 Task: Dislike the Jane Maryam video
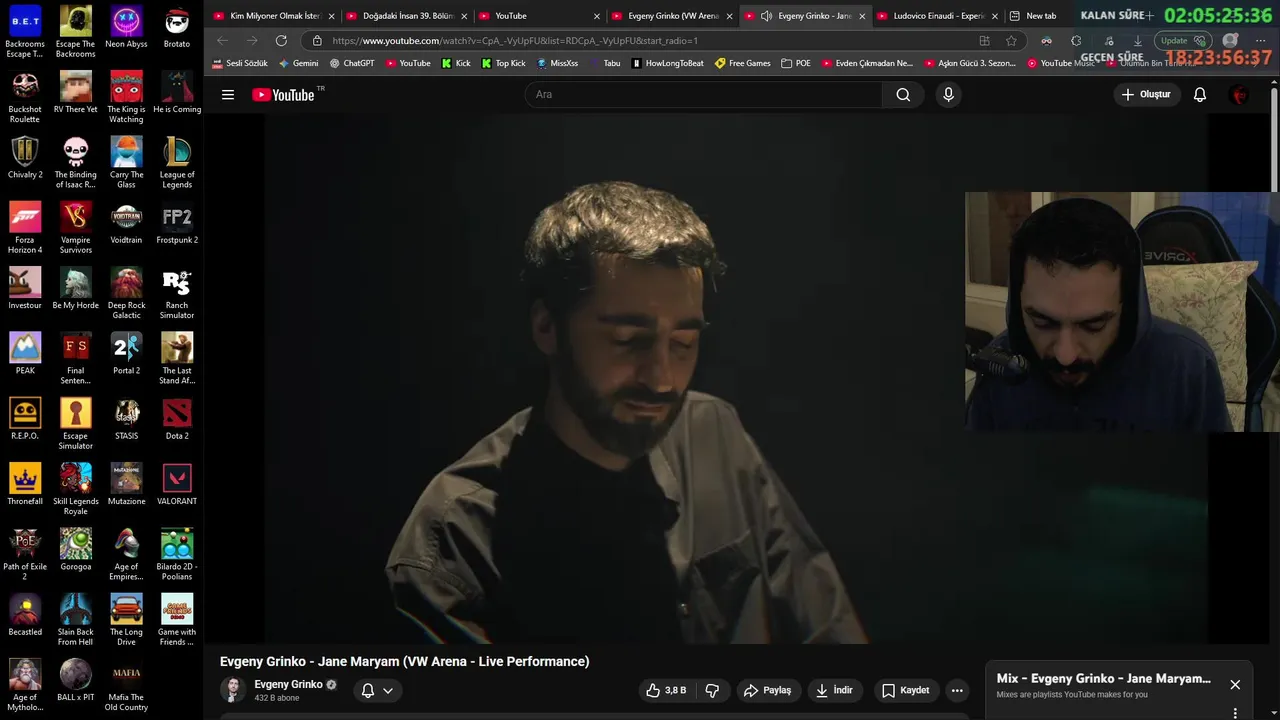[712, 690]
